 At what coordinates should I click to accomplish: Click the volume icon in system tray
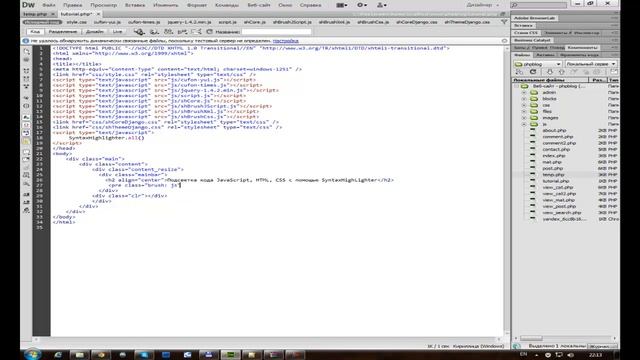[x=570, y=355]
